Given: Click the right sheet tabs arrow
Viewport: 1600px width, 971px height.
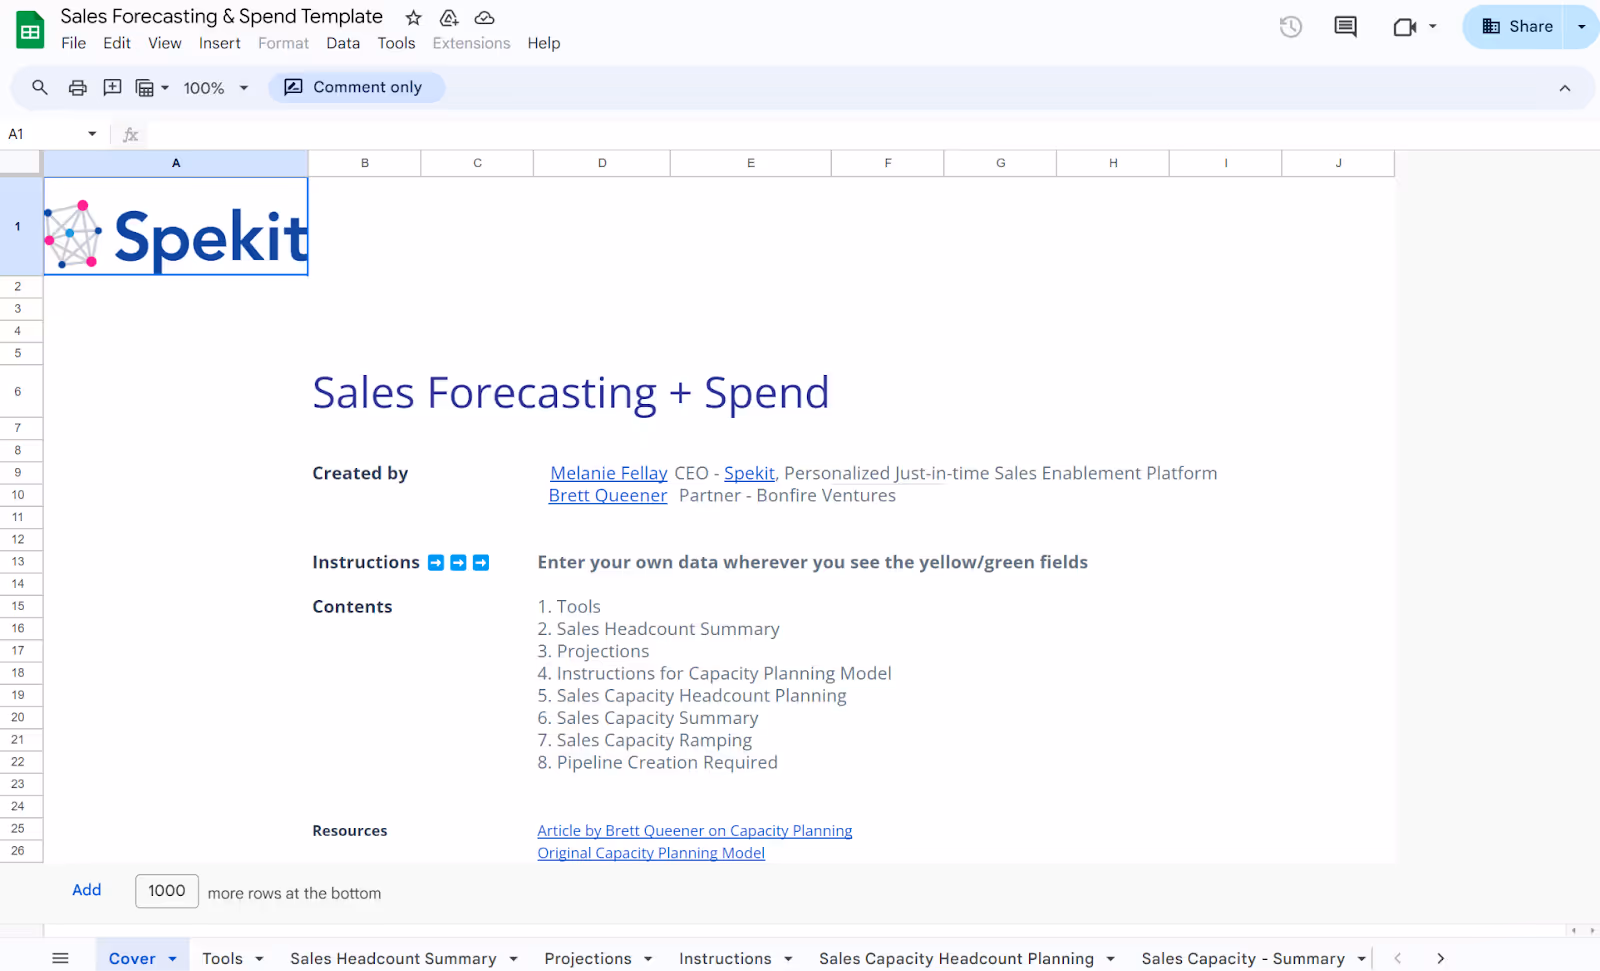Looking at the screenshot, I should tap(1440, 958).
